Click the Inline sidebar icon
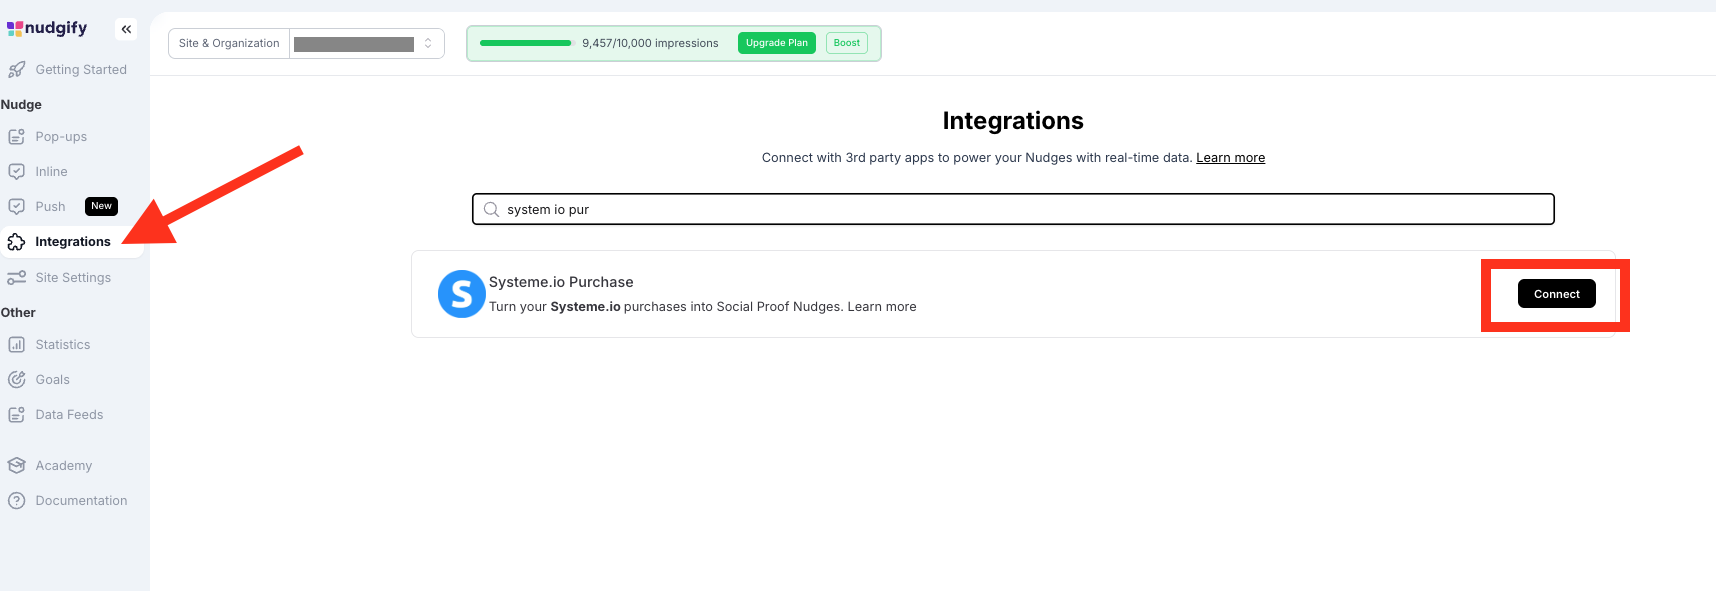The width and height of the screenshot is (1716, 591). [x=17, y=172]
